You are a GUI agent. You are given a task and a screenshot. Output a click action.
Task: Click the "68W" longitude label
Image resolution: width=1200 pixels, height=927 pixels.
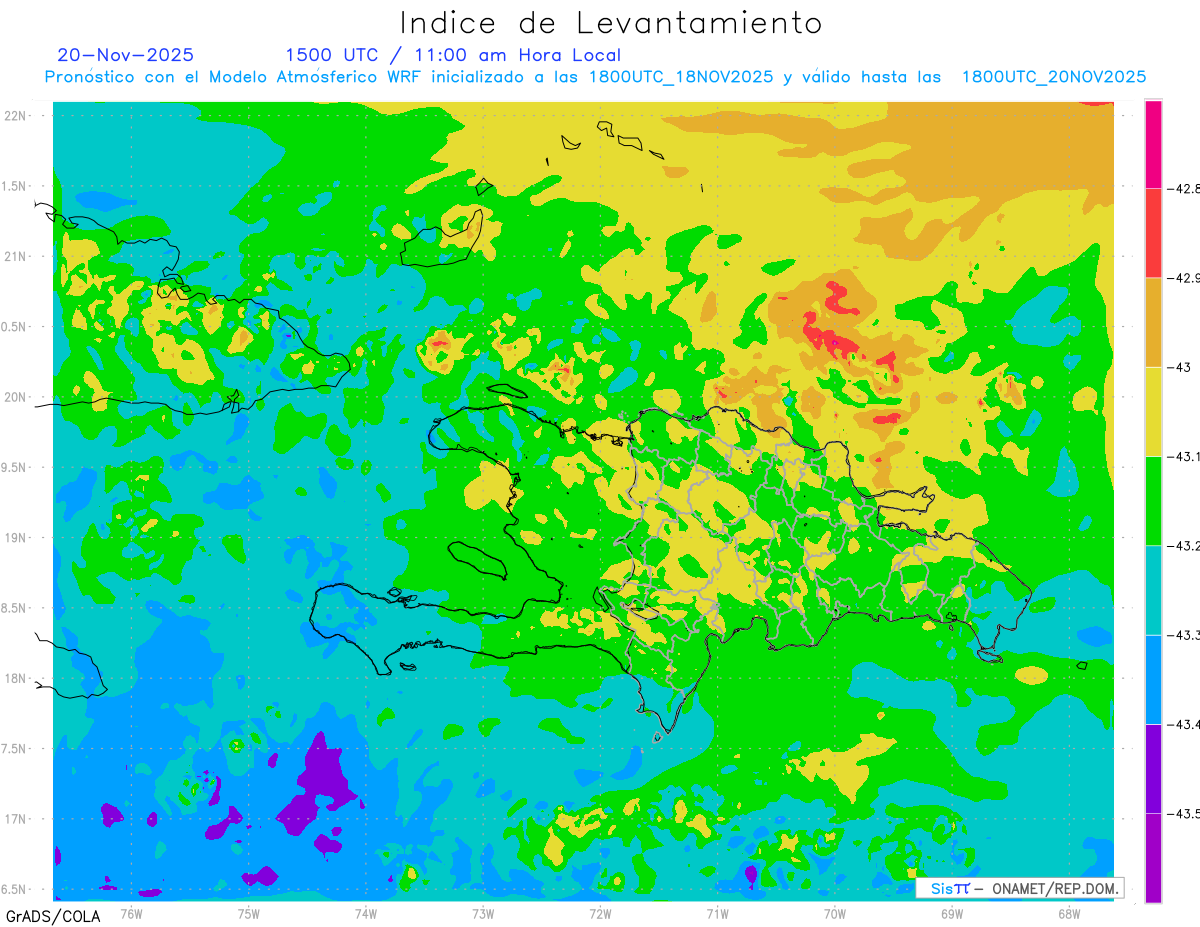tap(1069, 913)
